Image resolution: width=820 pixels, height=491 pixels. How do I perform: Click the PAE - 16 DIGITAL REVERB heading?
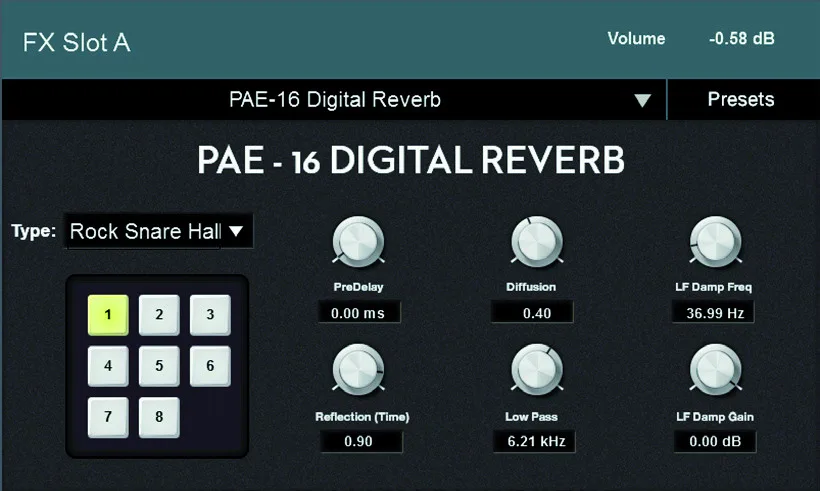click(x=411, y=160)
